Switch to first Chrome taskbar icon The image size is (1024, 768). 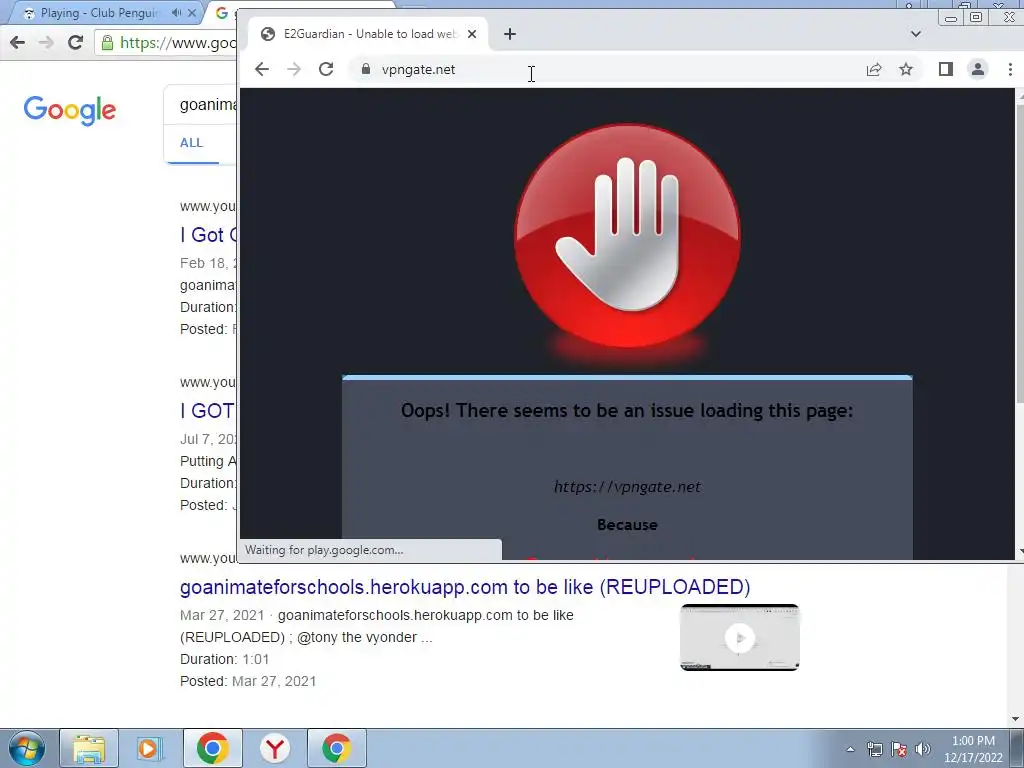(212, 748)
